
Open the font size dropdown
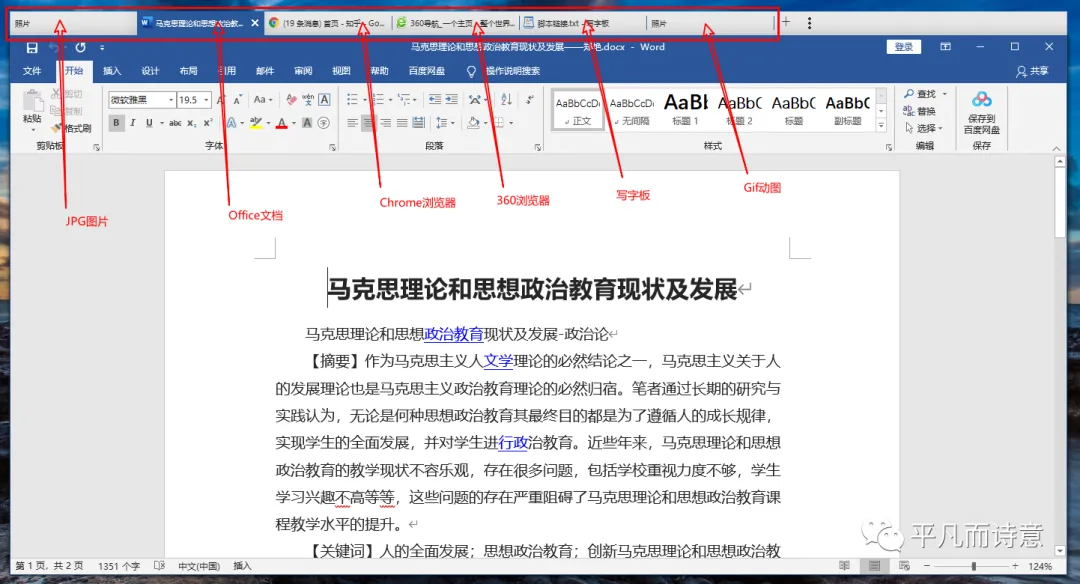pos(206,99)
